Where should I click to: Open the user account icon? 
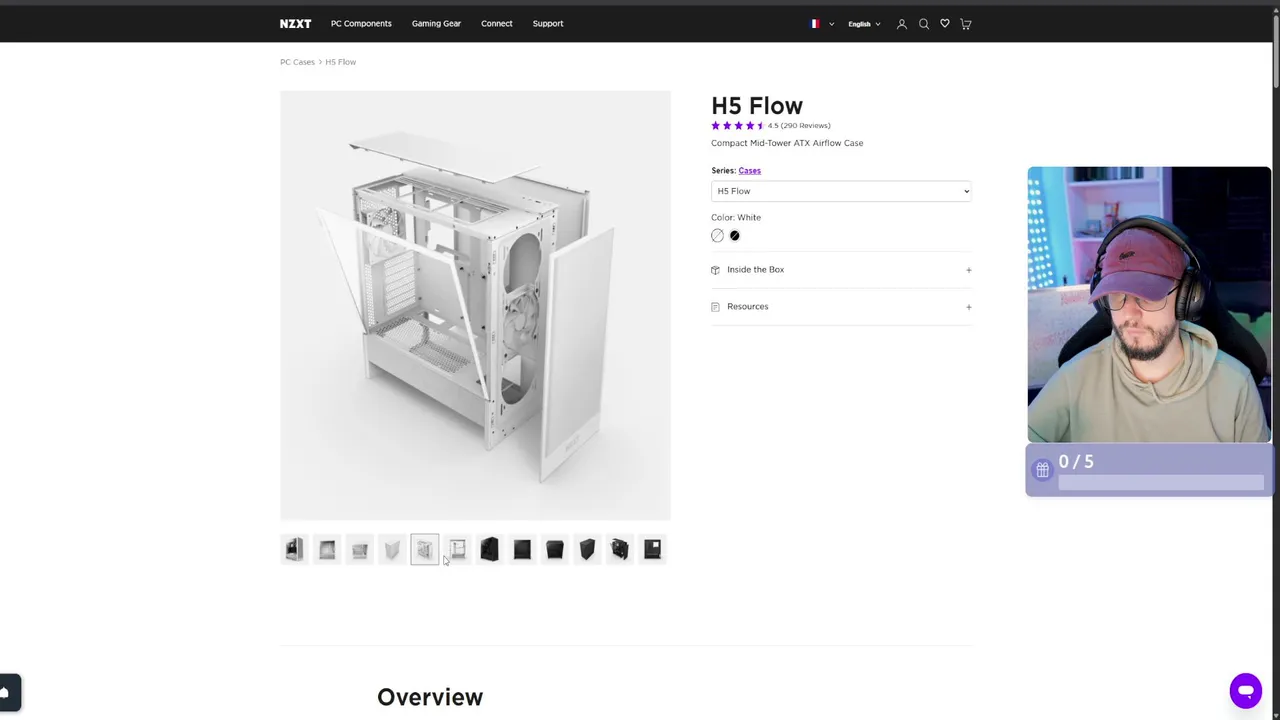point(901,24)
